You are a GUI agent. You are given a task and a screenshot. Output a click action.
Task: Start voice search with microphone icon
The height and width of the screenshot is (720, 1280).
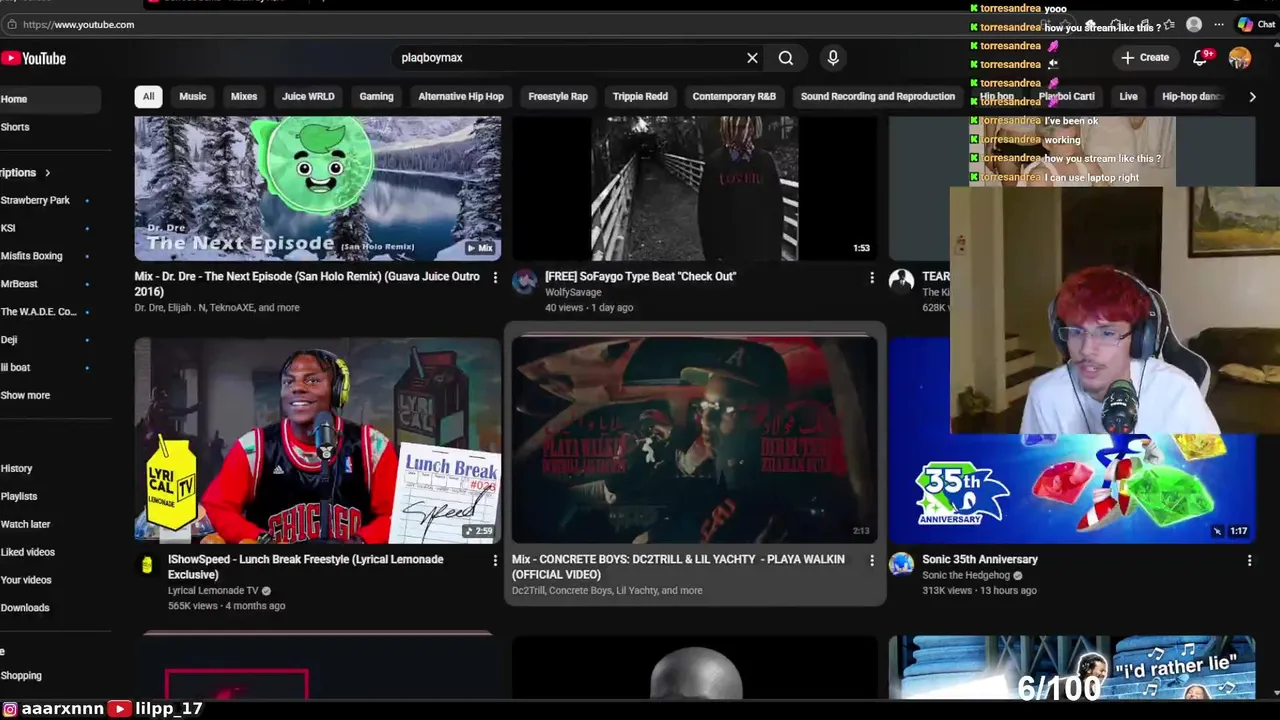tap(833, 58)
